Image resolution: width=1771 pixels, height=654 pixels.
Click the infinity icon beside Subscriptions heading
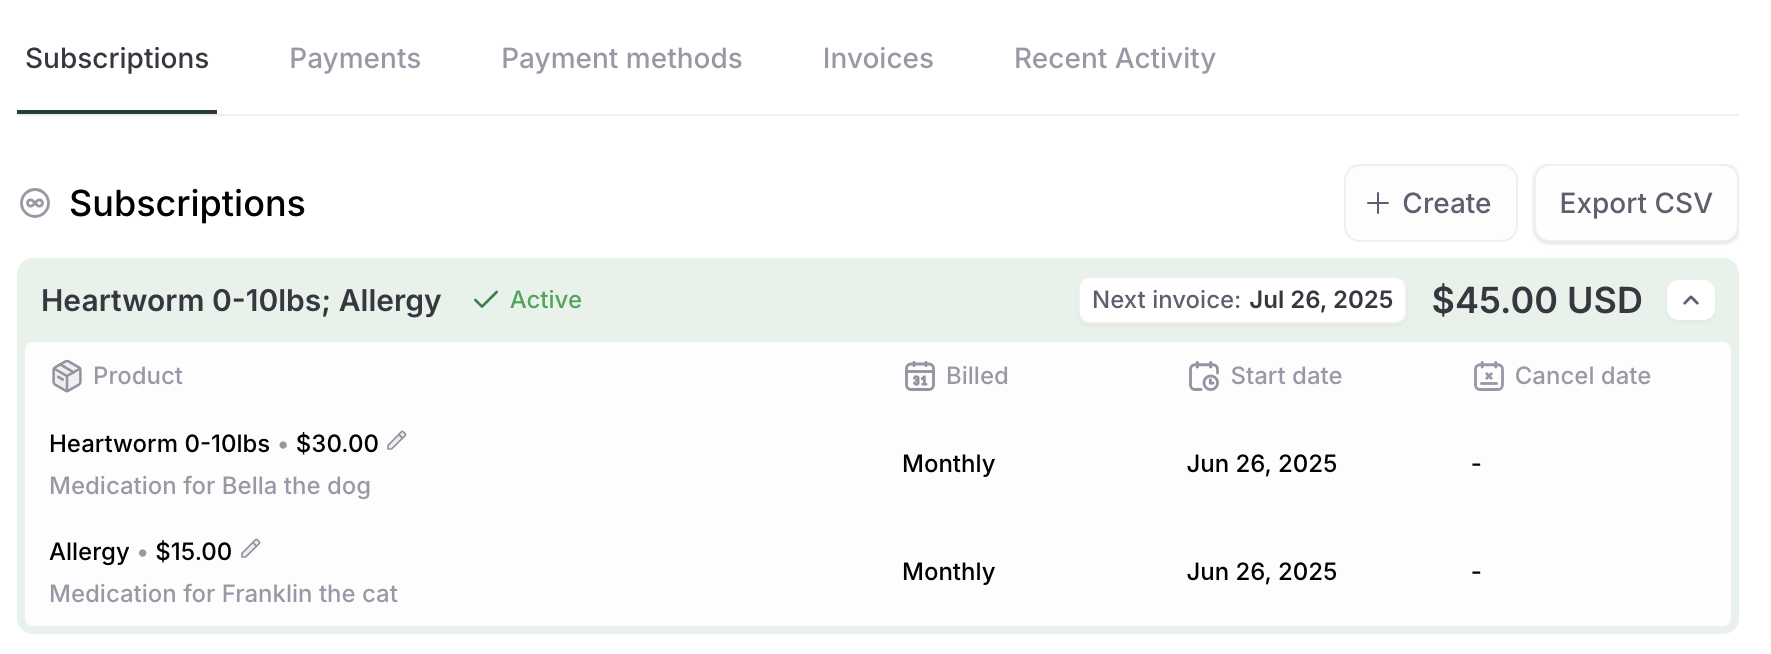tap(35, 203)
